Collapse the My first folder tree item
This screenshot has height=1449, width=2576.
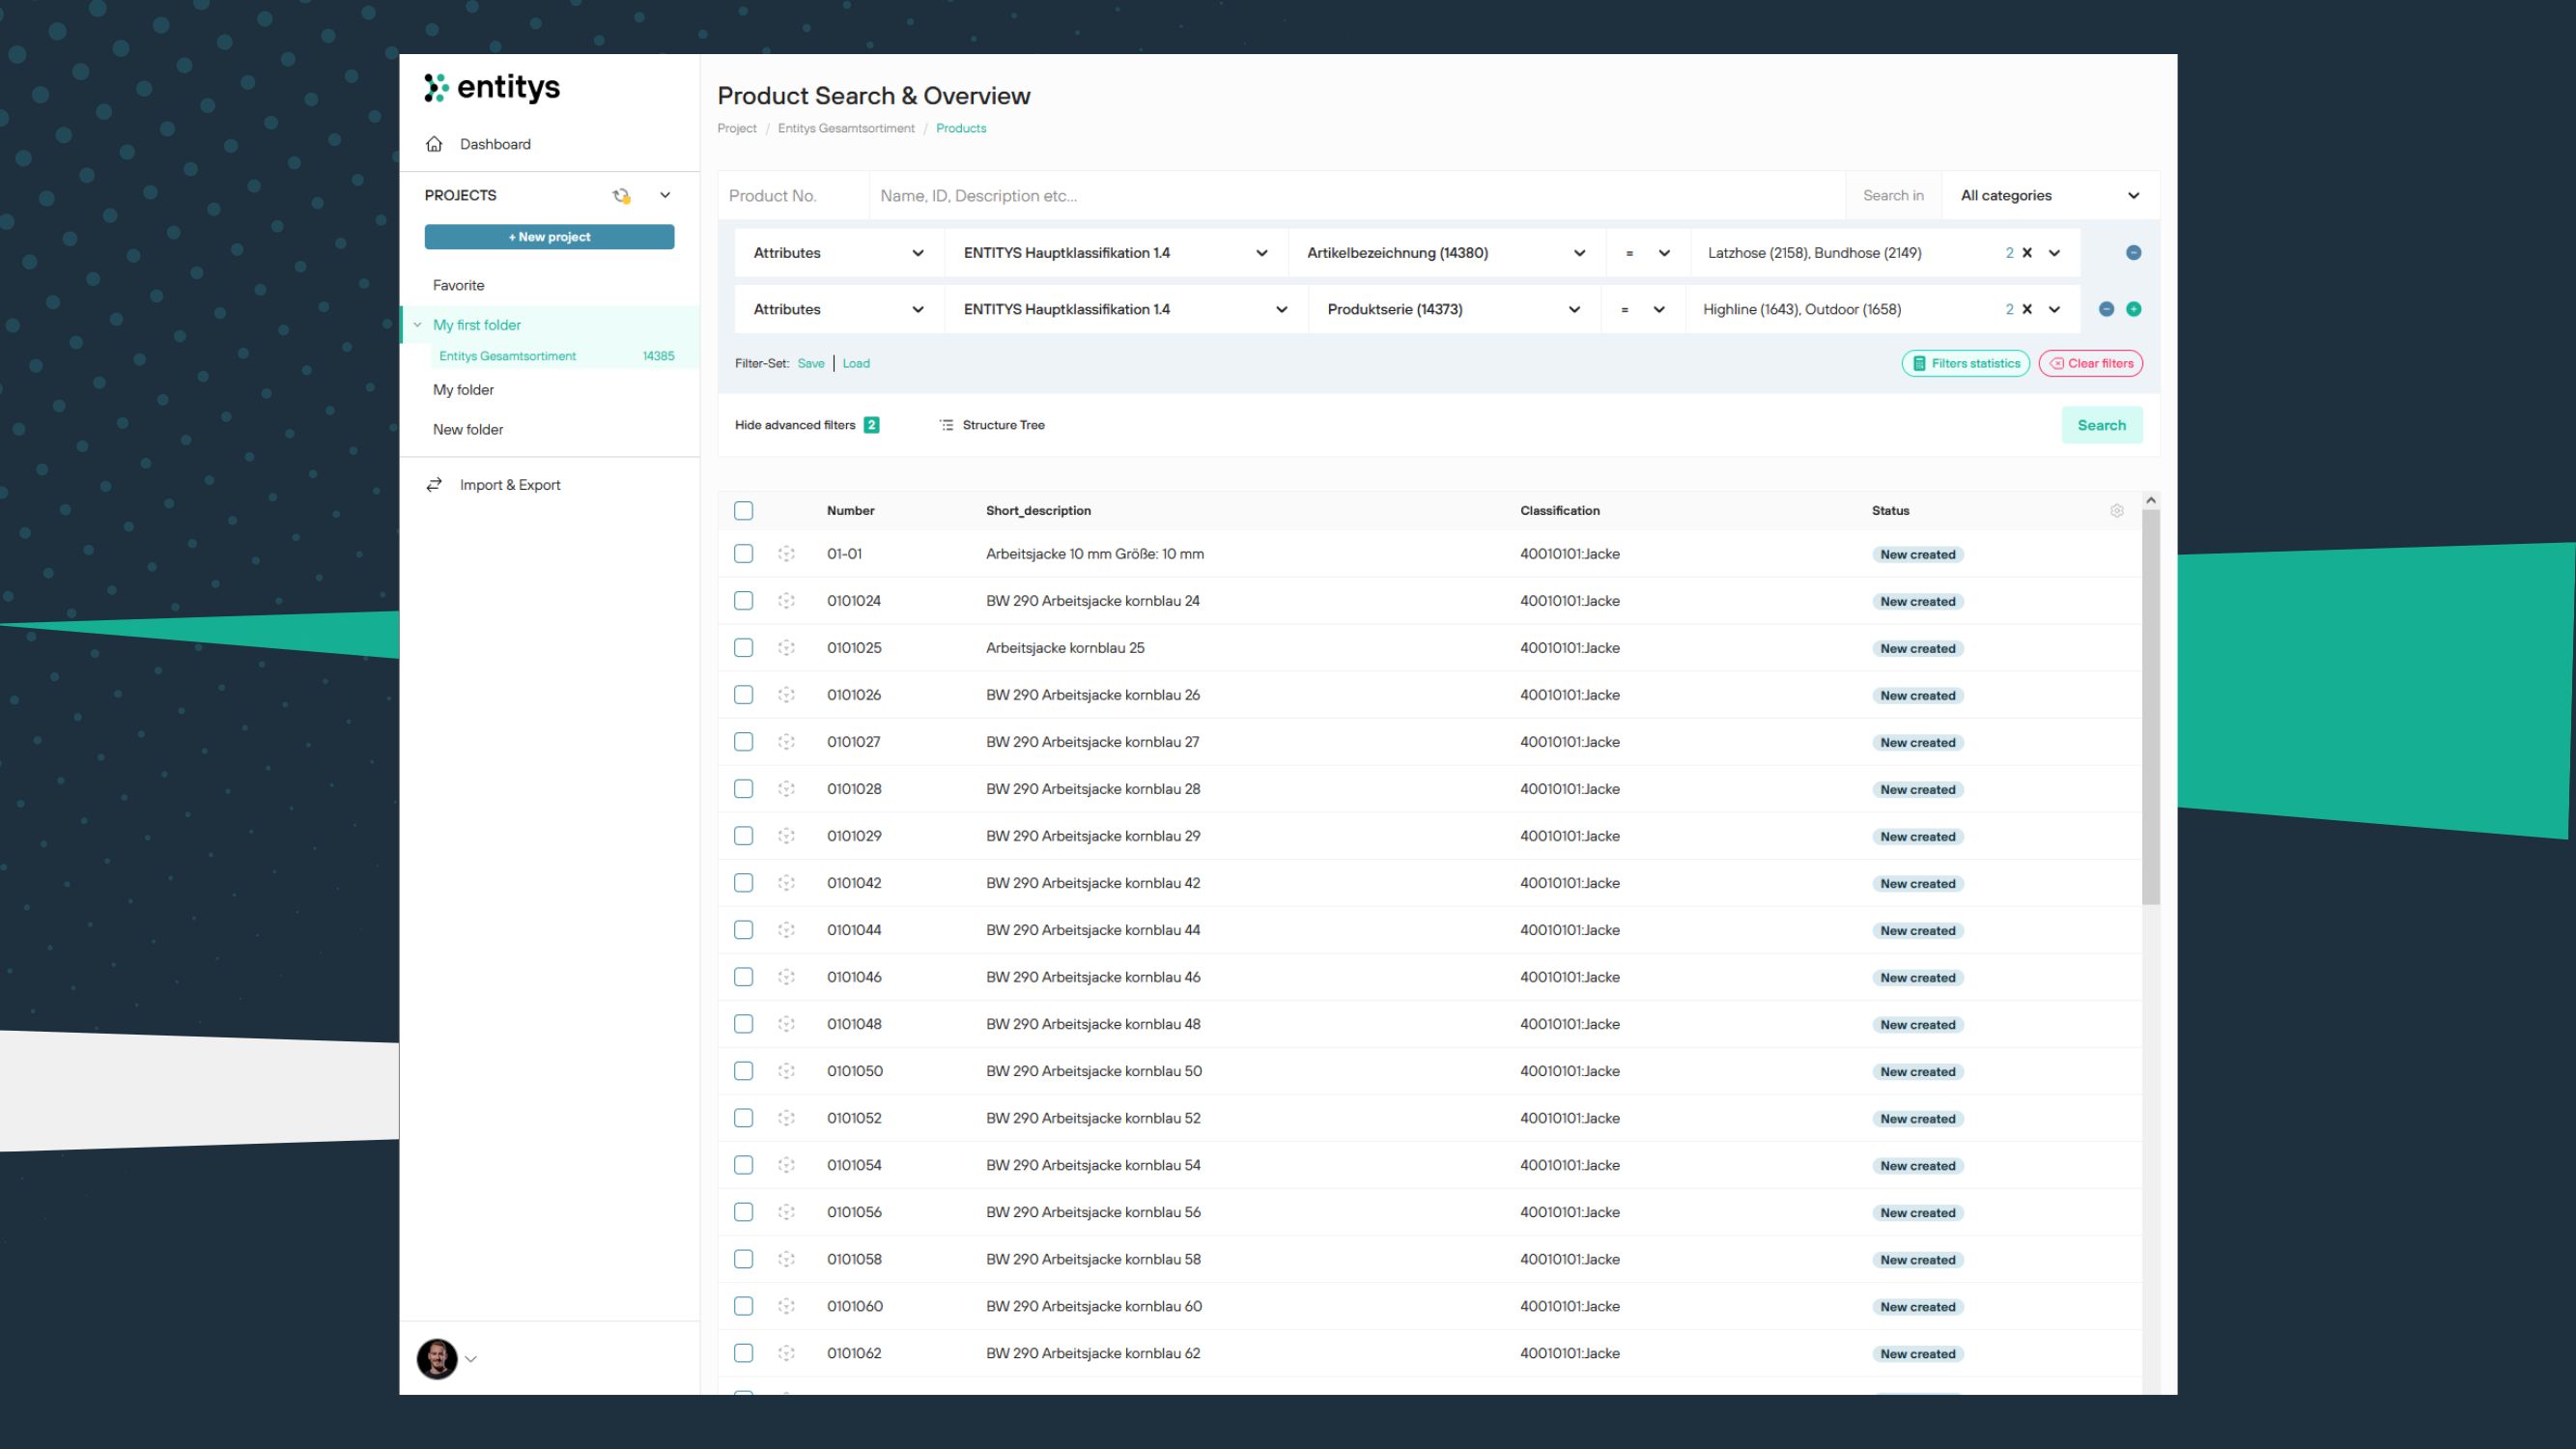pos(417,324)
